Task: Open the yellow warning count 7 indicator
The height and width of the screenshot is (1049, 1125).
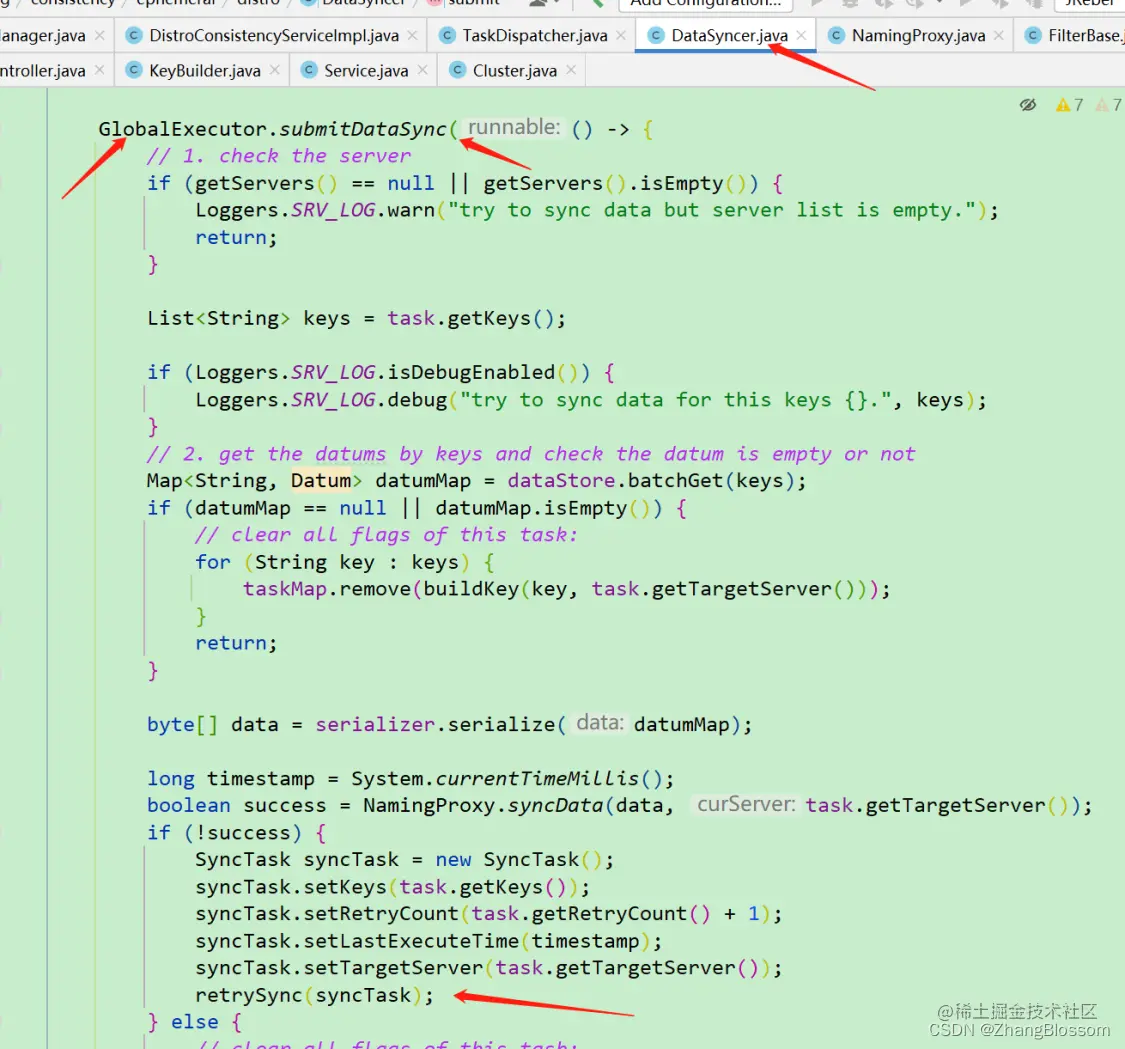Action: point(1069,105)
